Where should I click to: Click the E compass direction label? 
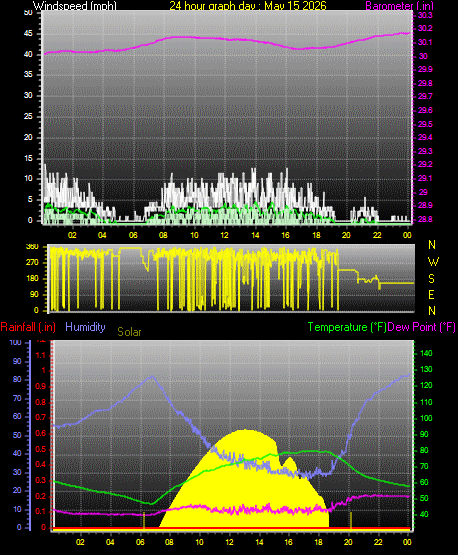point(431,294)
